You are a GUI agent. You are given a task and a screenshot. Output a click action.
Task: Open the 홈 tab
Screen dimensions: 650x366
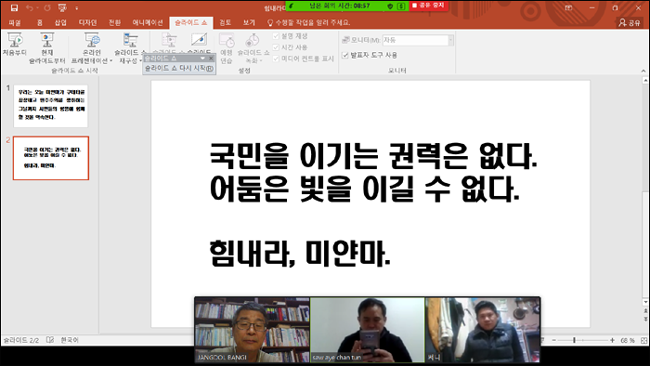pos(39,22)
